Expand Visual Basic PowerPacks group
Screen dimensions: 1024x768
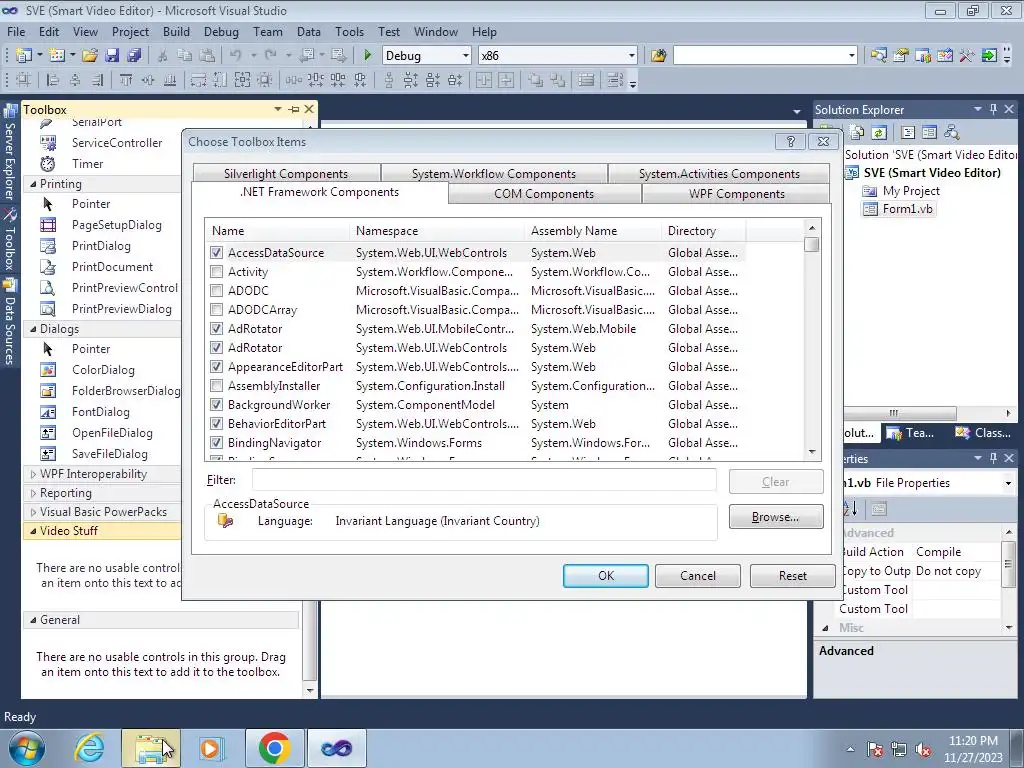[33, 512]
